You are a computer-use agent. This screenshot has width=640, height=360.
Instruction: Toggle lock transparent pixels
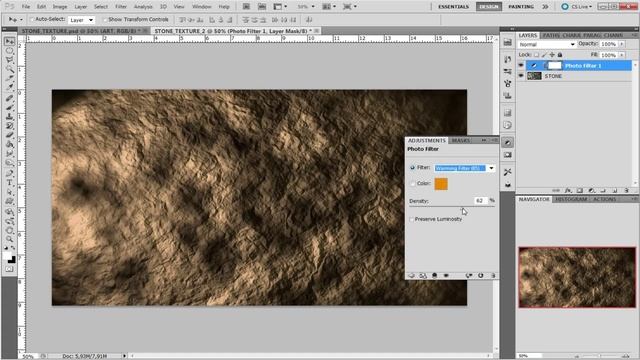click(x=536, y=55)
